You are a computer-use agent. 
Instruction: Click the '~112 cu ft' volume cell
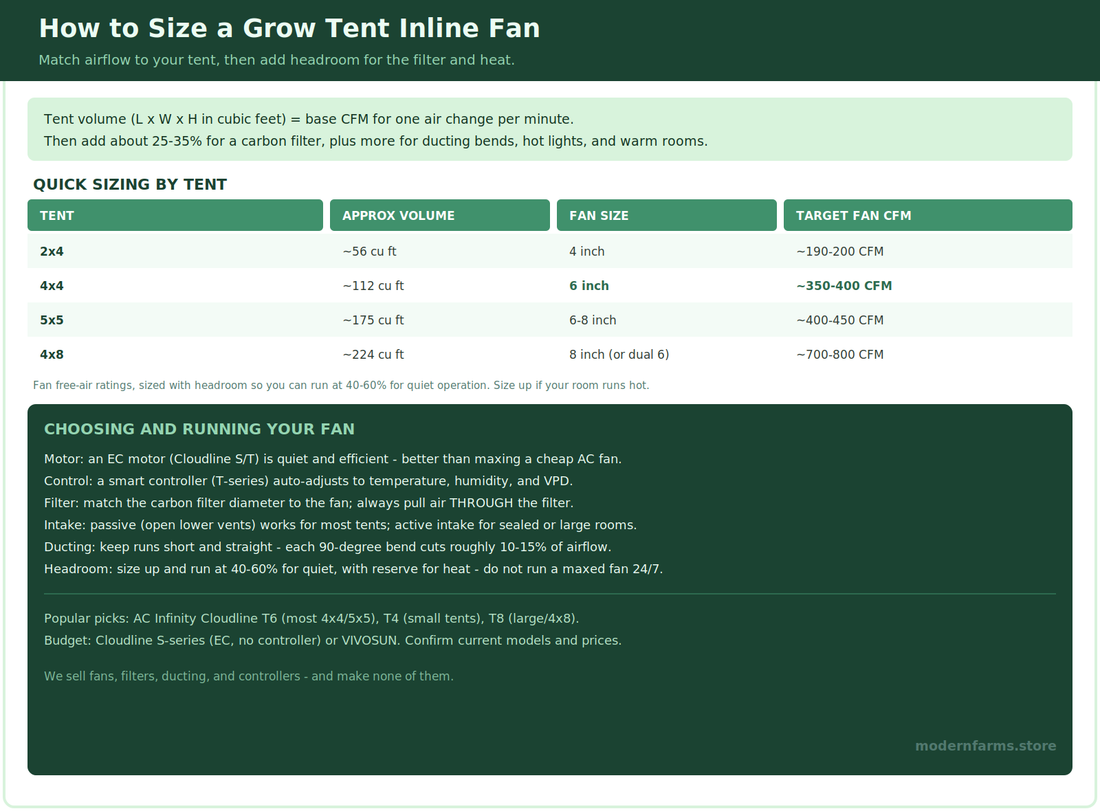click(x=373, y=286)
